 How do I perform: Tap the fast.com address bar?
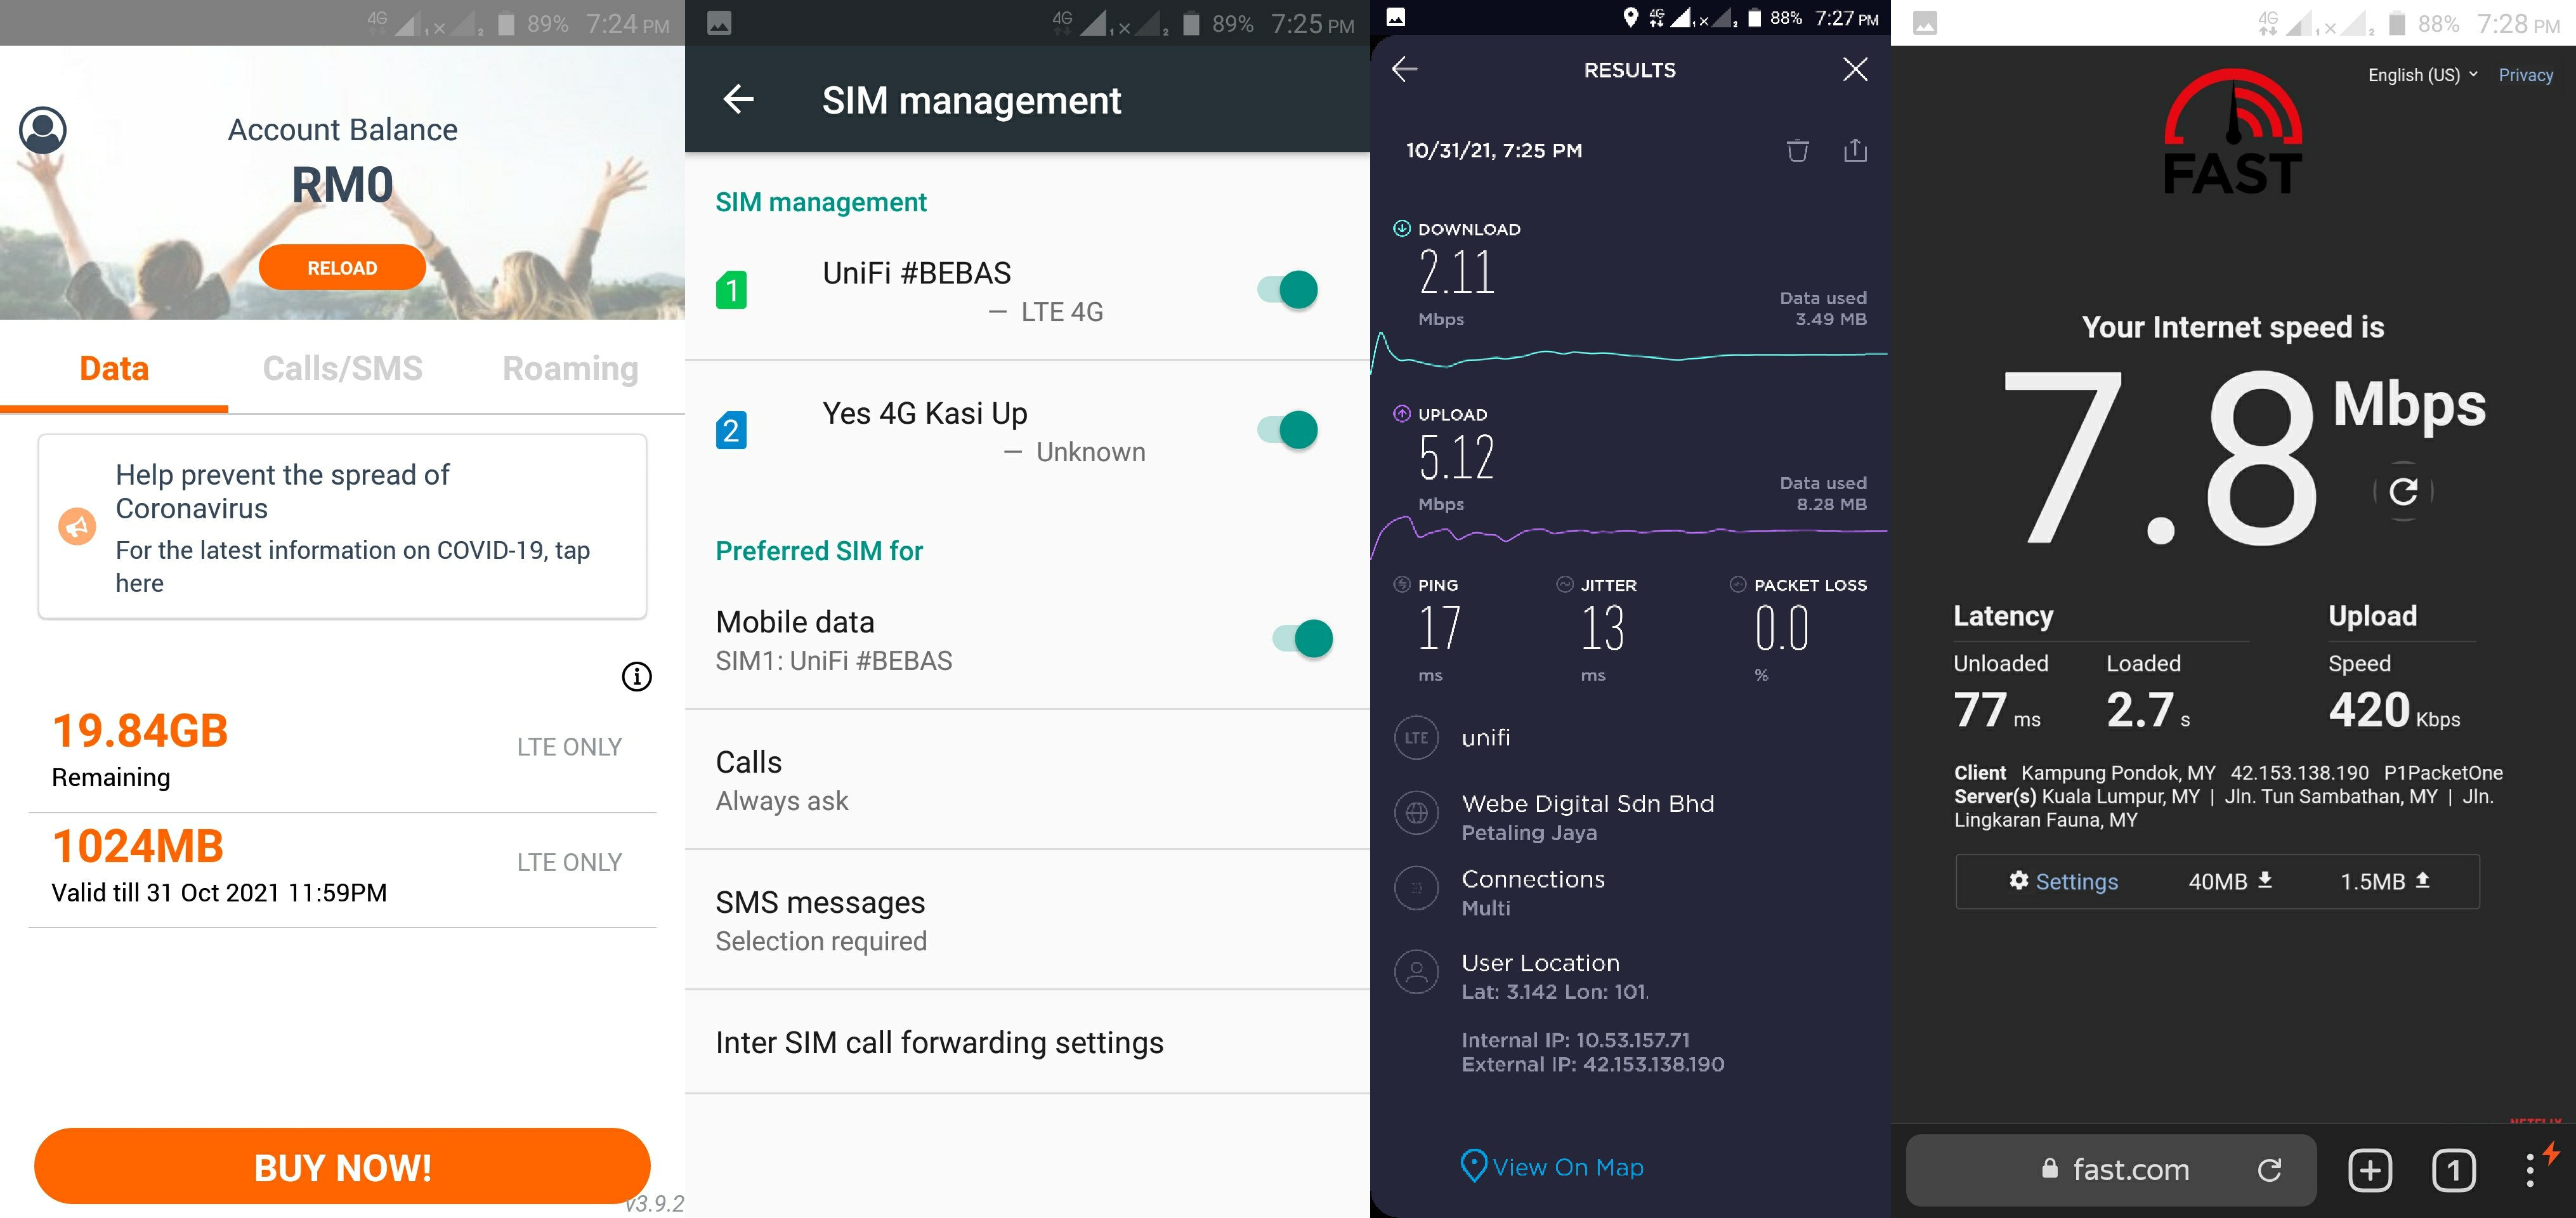(2111, 1170)
